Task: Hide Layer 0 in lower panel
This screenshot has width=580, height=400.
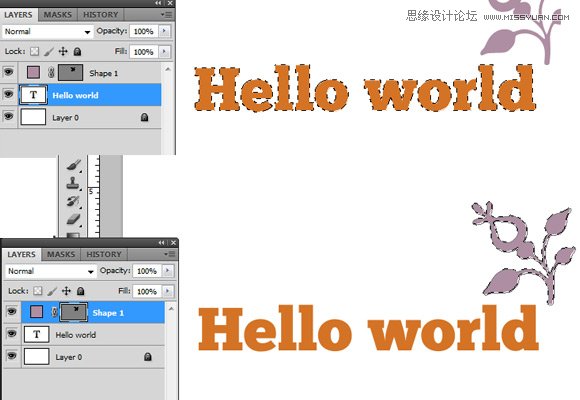Action: pyautogui.click(x=11, y=356)
